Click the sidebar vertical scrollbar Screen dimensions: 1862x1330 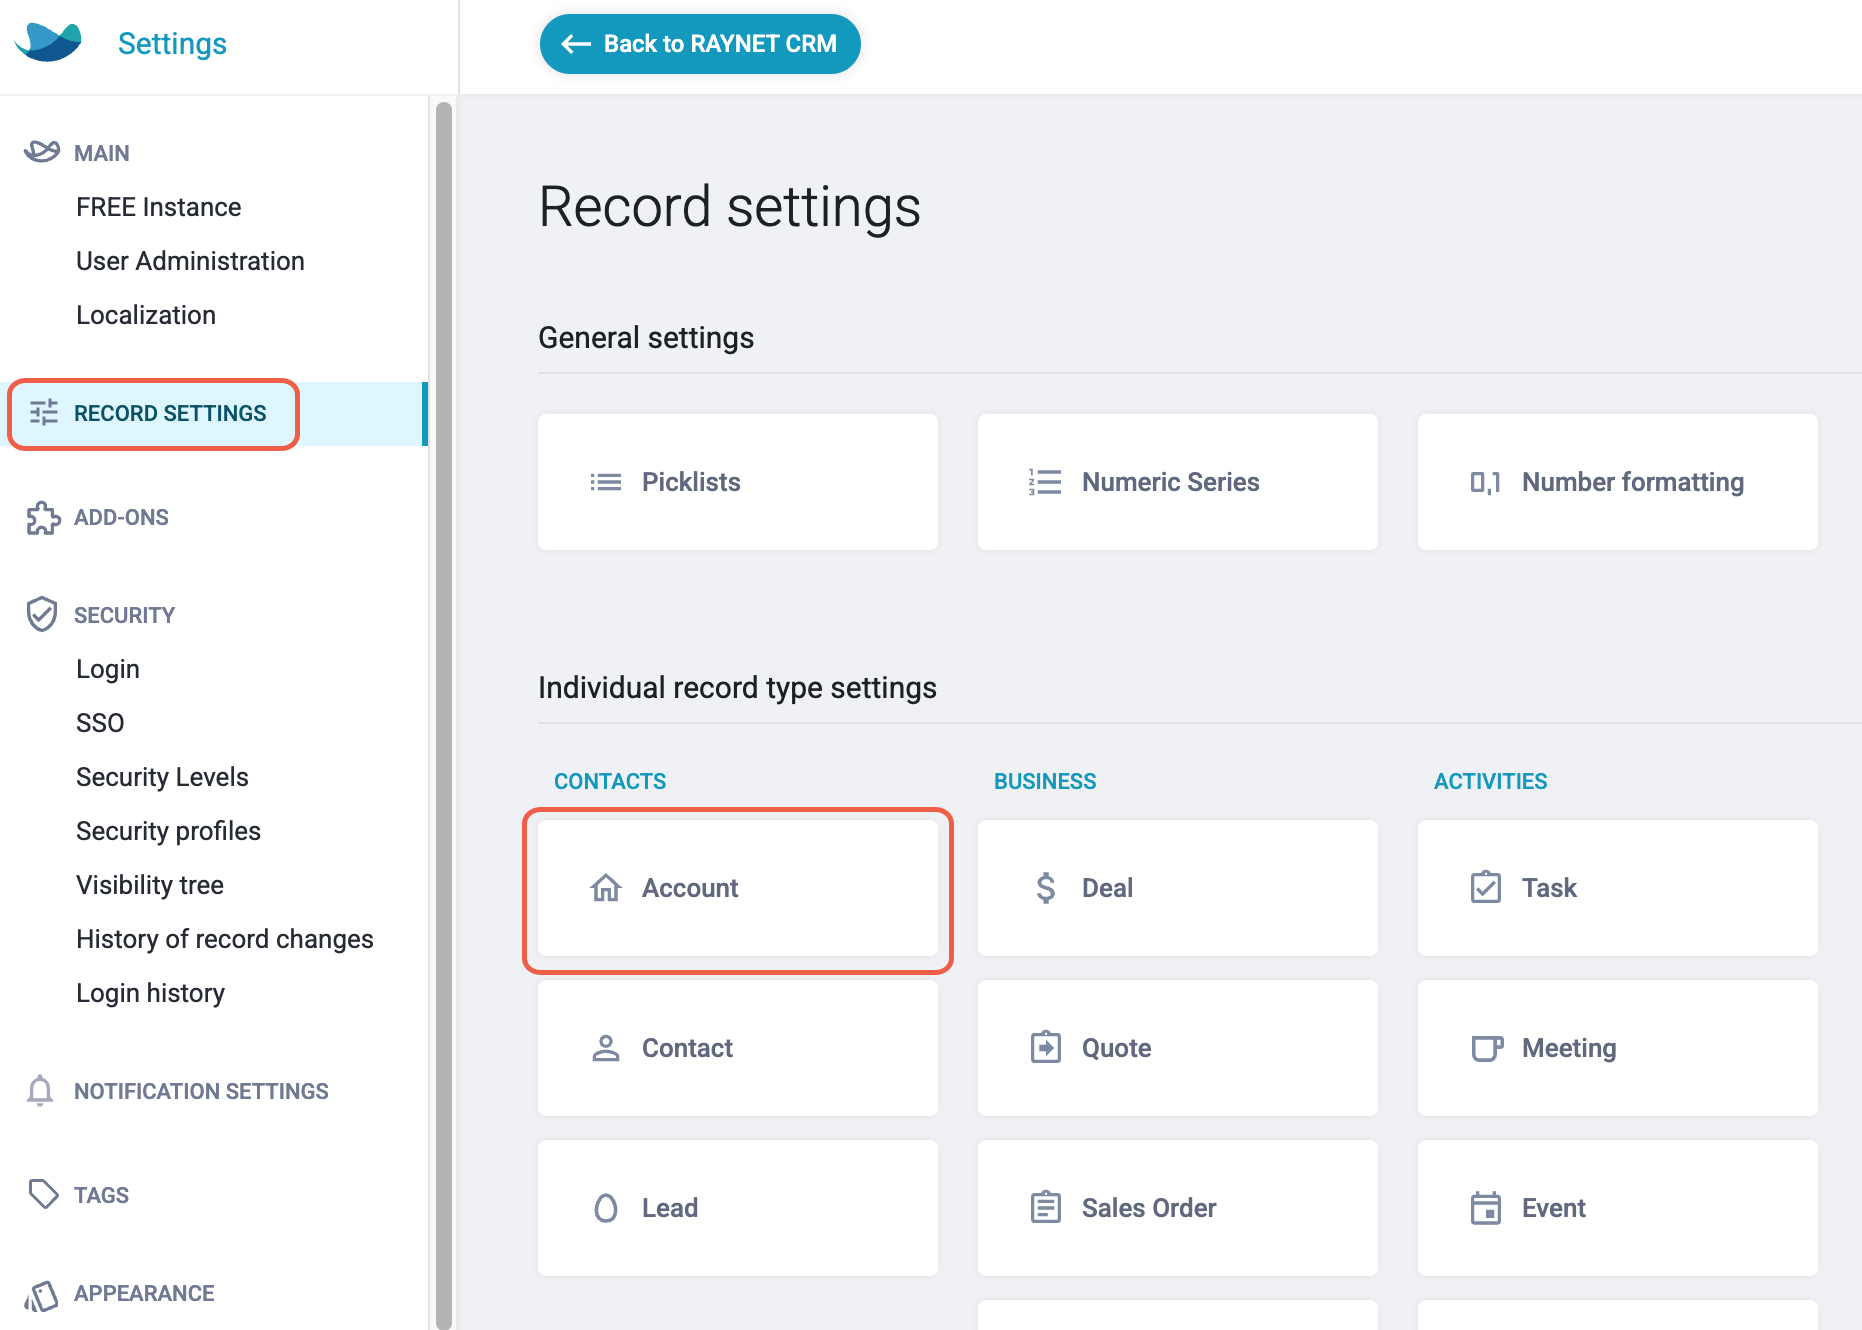point(444,715)
